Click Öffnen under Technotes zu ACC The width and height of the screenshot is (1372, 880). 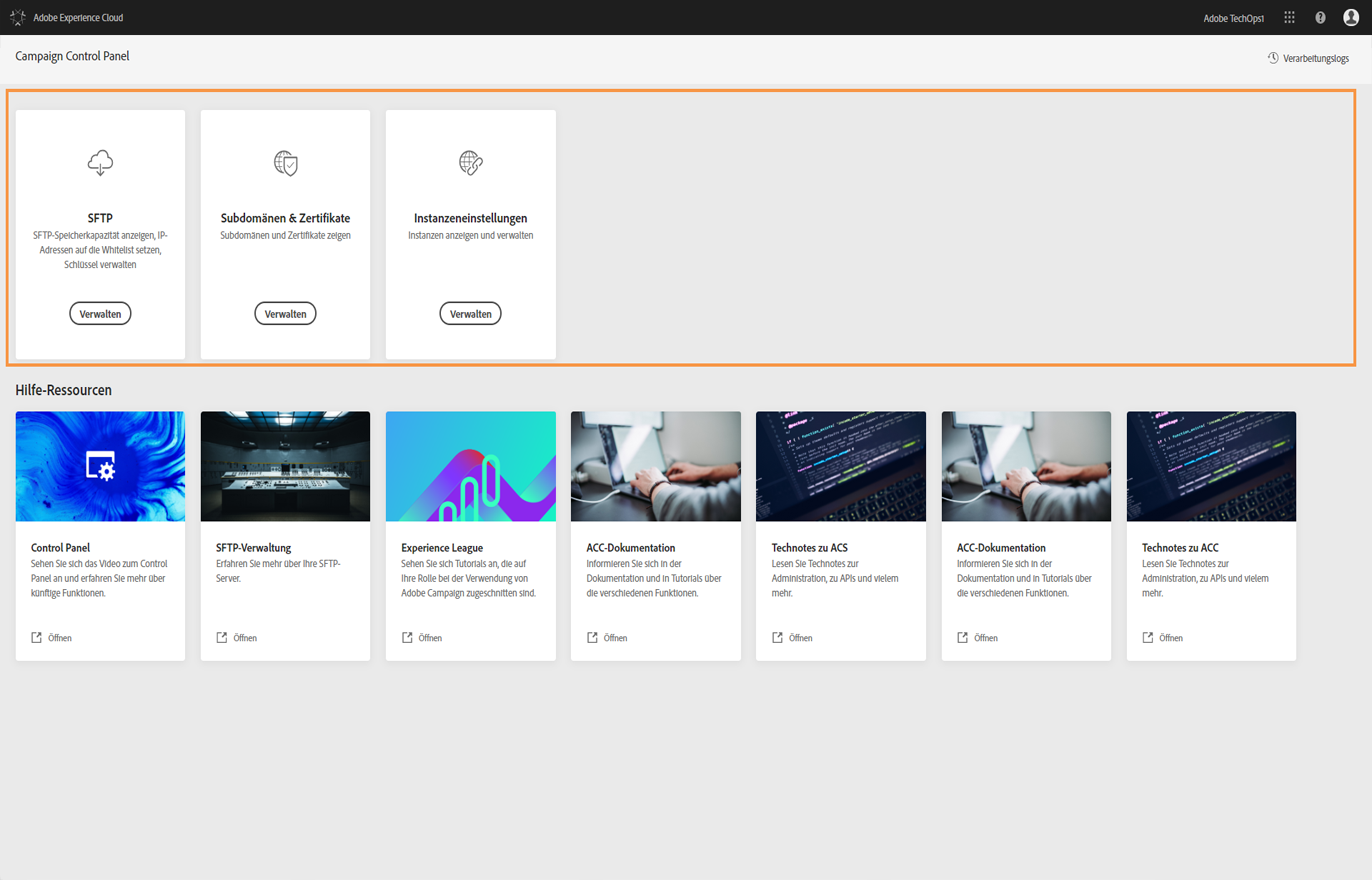pyautogui.click(x=1171, y=638)
